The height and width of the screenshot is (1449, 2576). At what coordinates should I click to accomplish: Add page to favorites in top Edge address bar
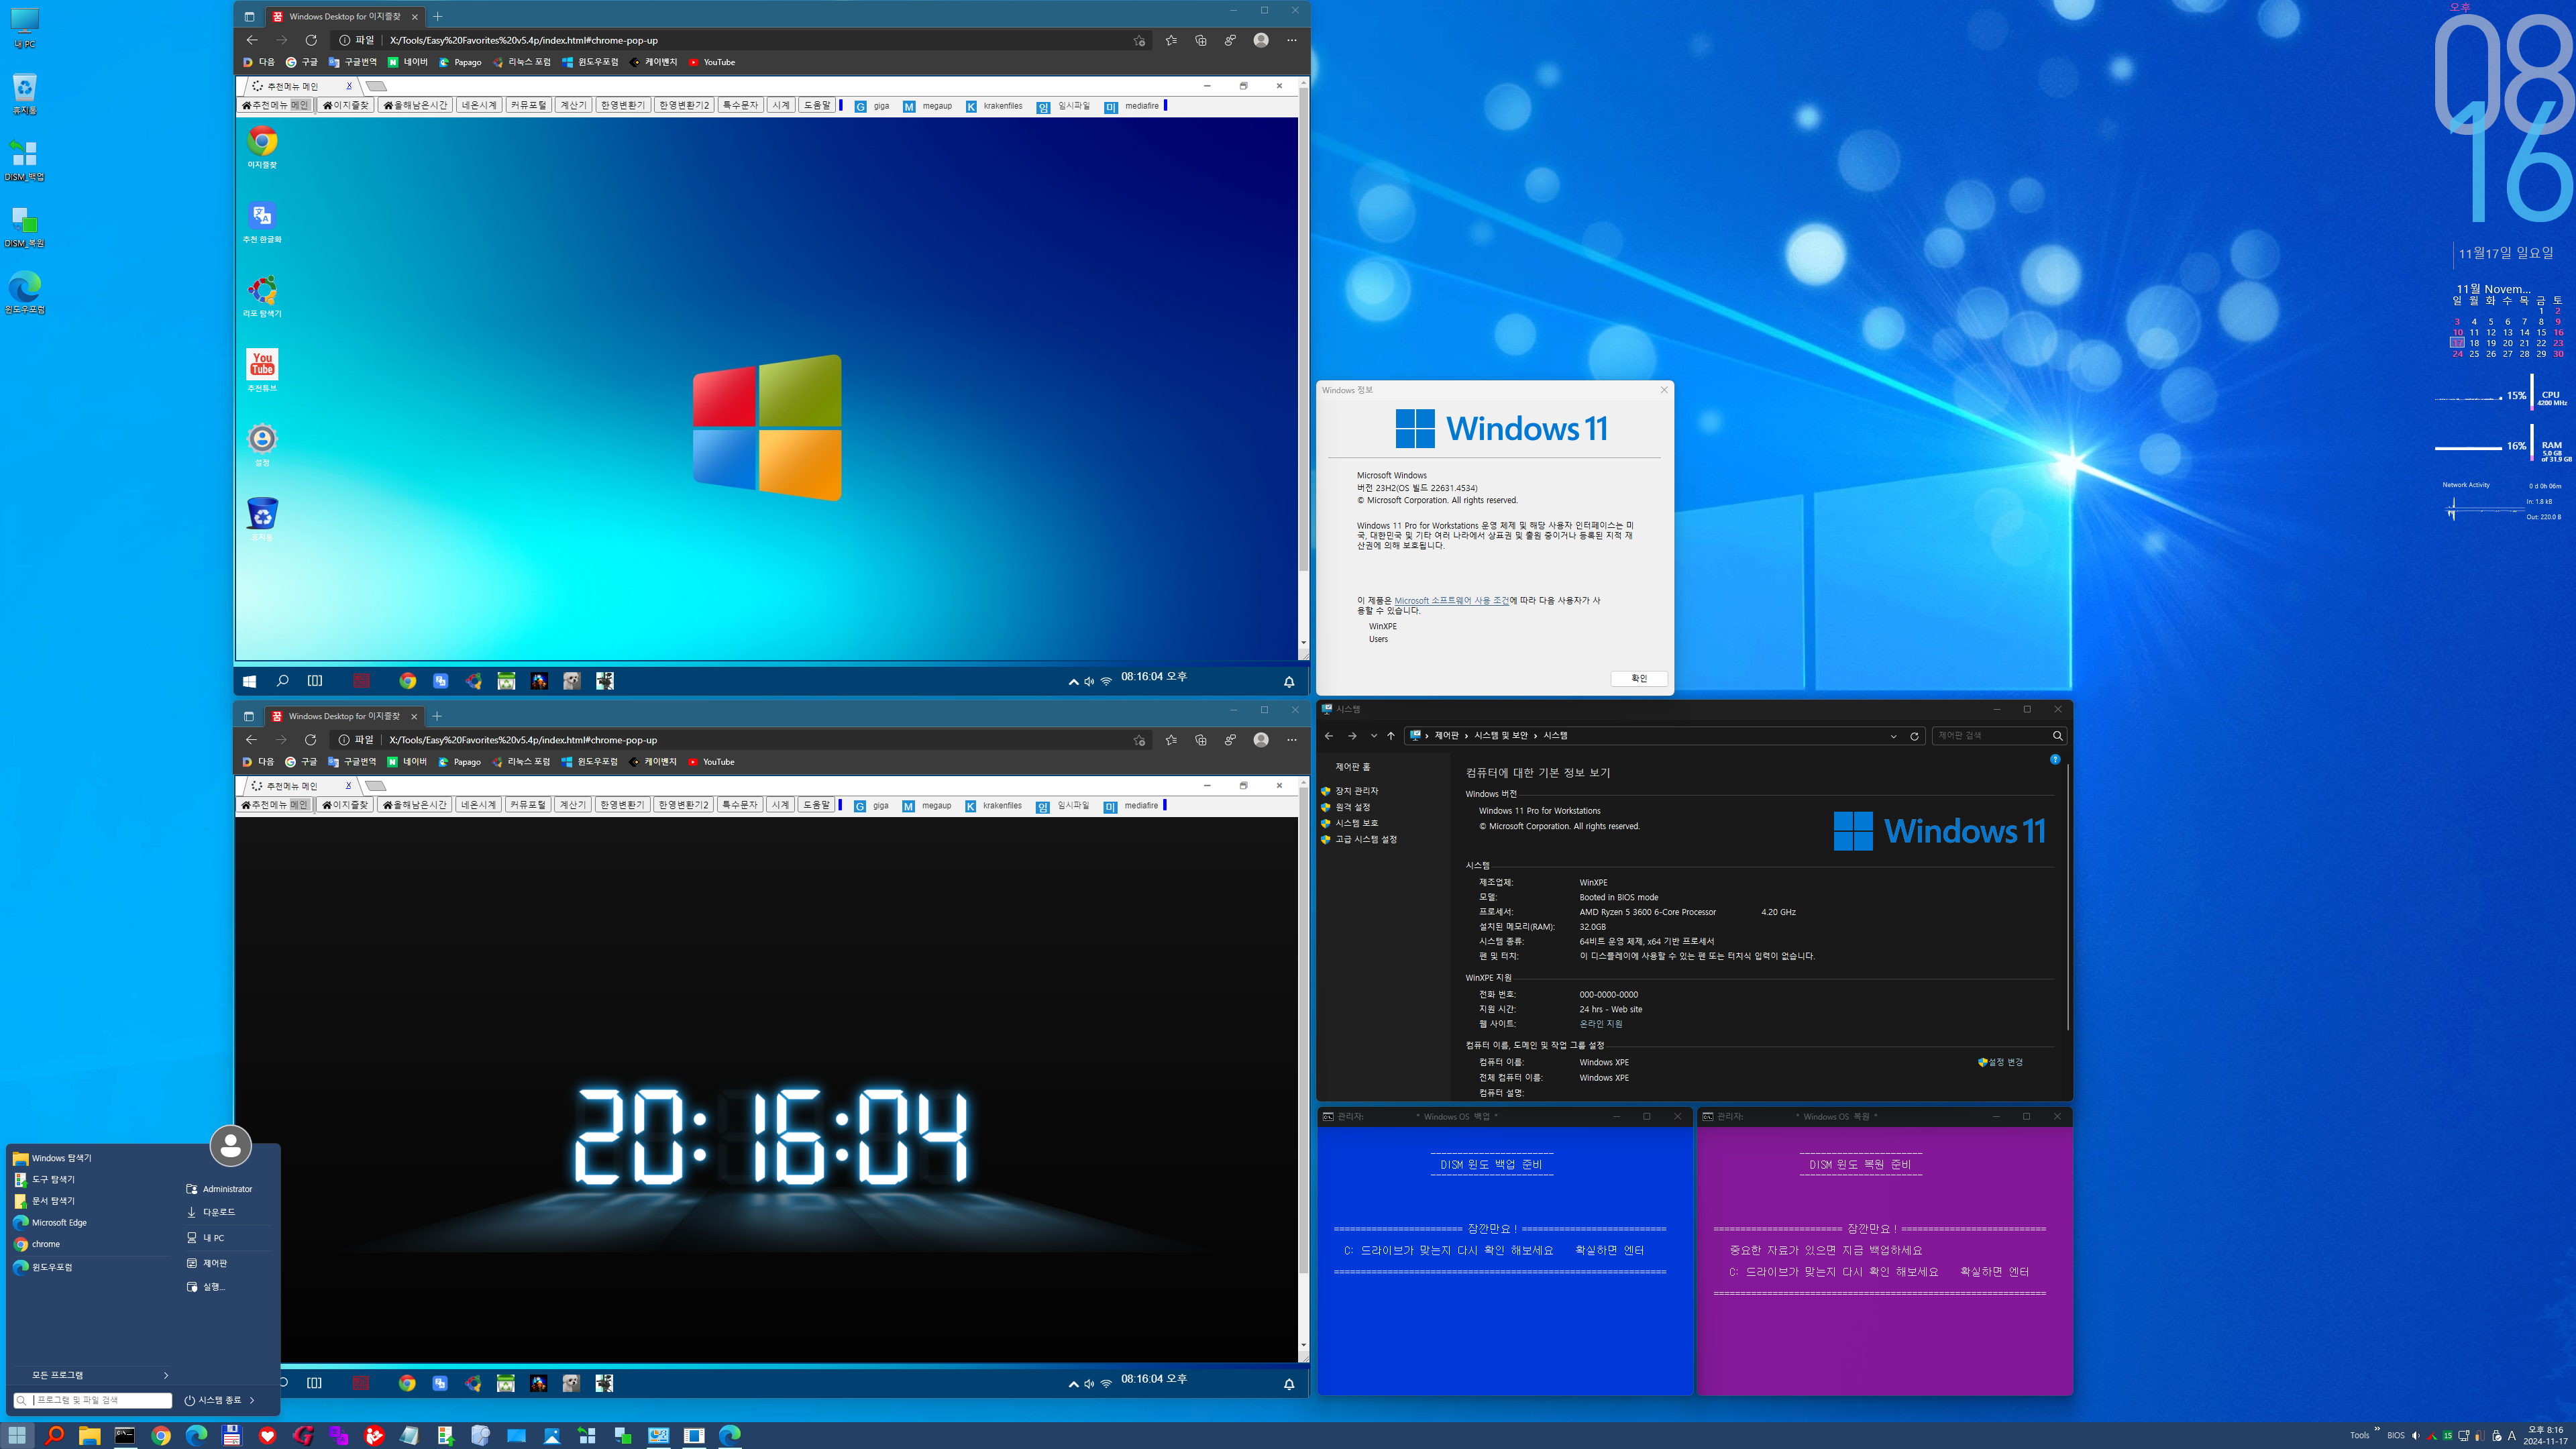[x=1139, y=40]
